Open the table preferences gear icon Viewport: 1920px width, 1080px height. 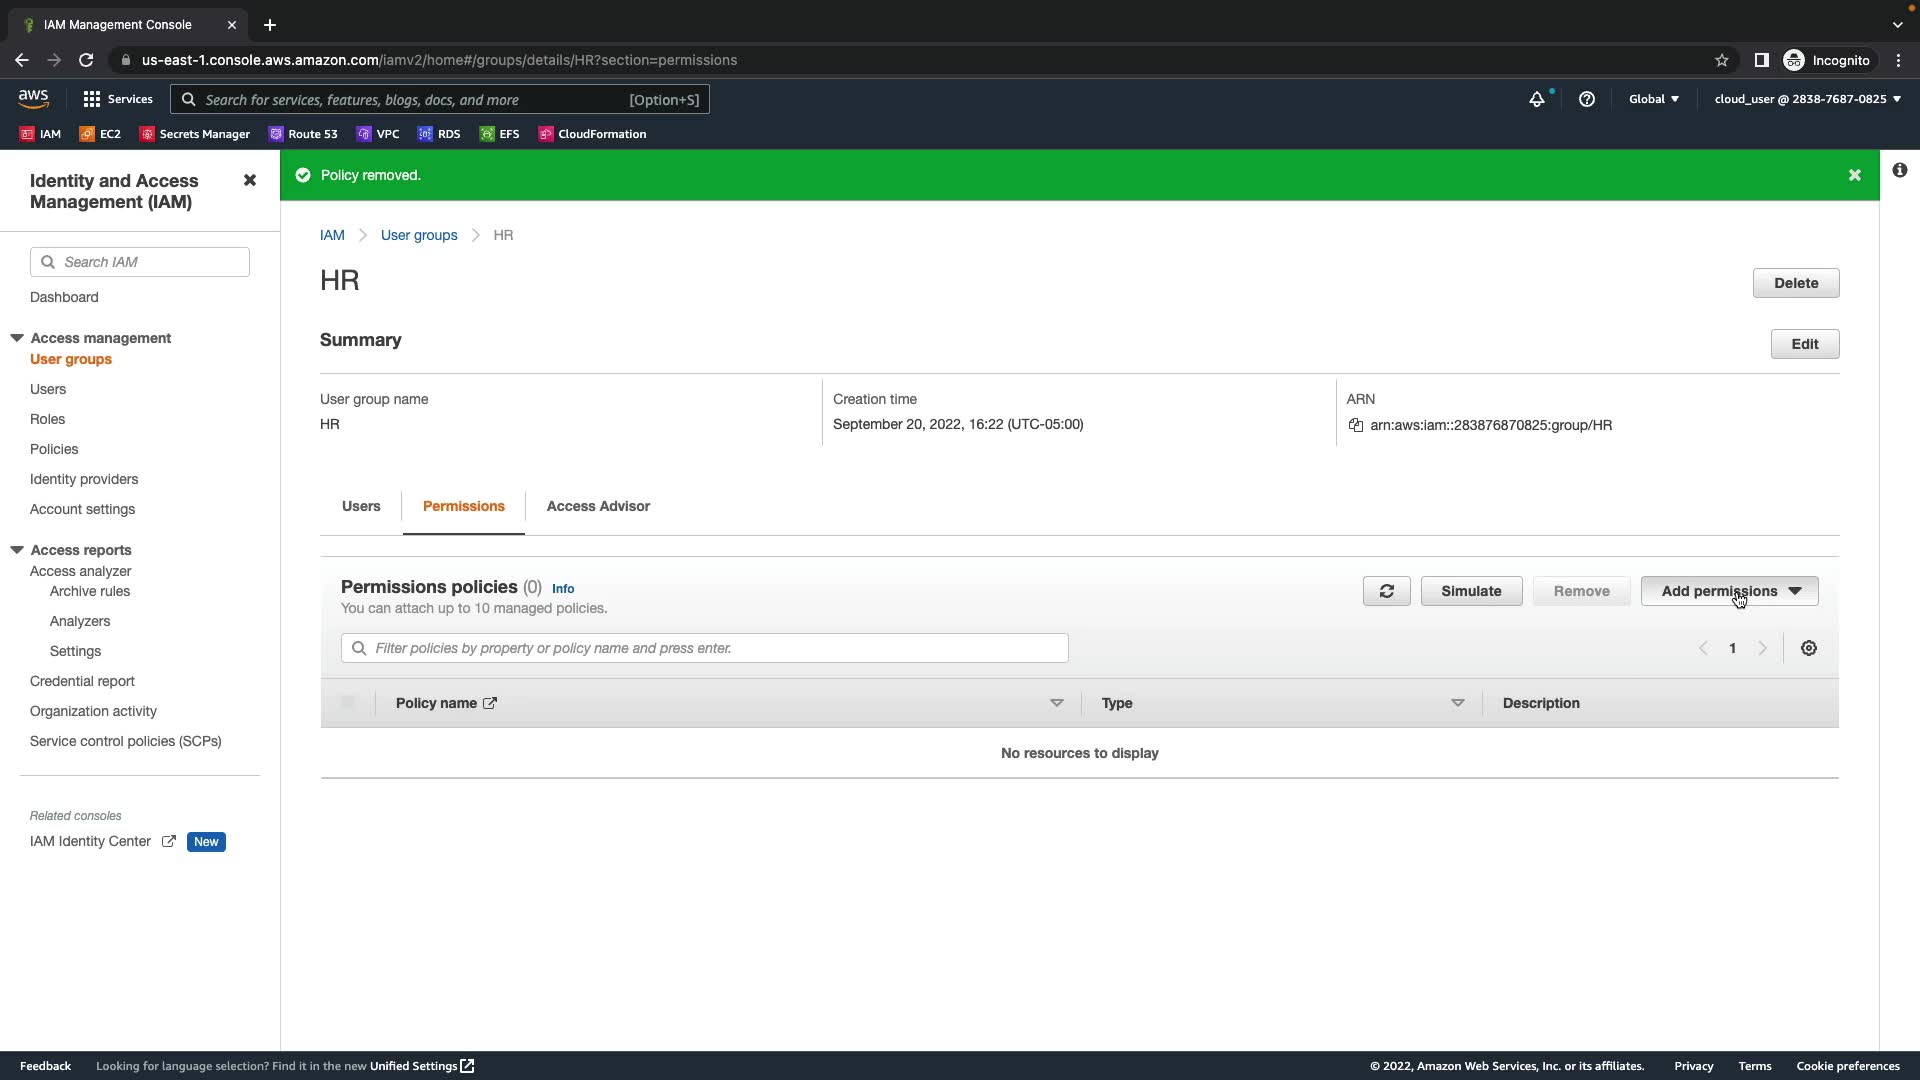click(x=1808, y=648)
